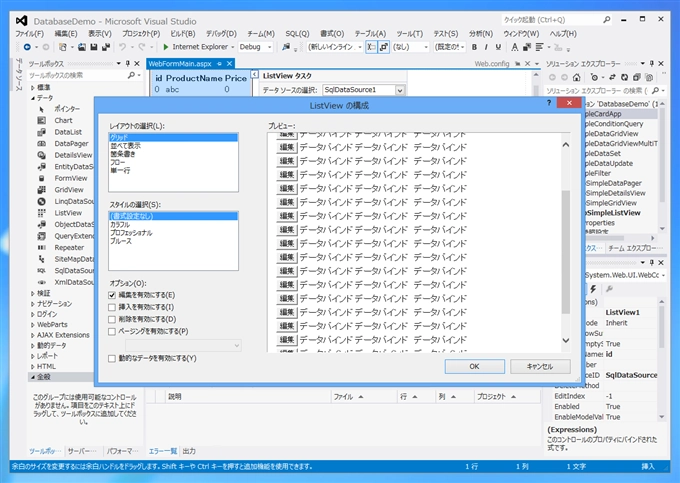Select the GridView control icon in toolbox
This screenshot has width=680, height=483.
click(41, 189)
